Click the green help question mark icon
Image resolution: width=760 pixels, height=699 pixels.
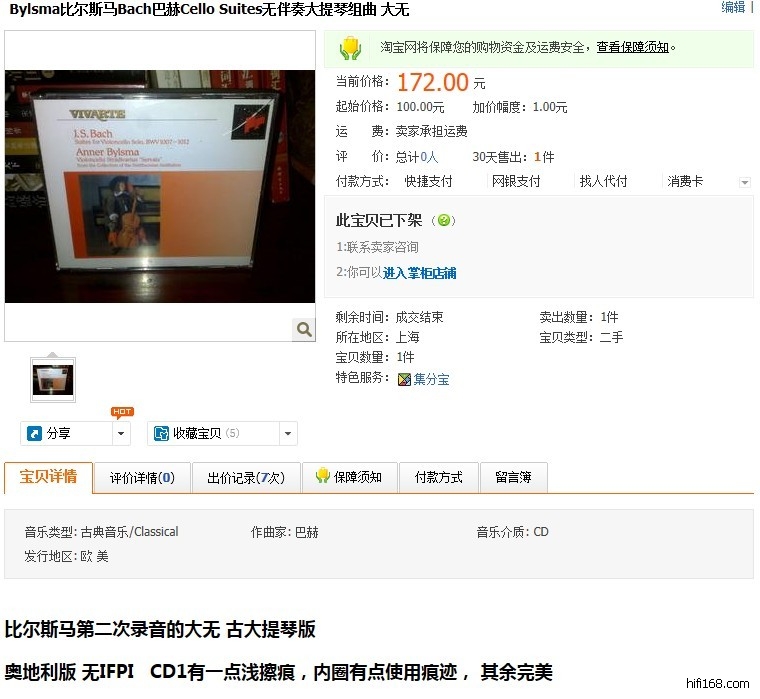click(x=445, y=221)
